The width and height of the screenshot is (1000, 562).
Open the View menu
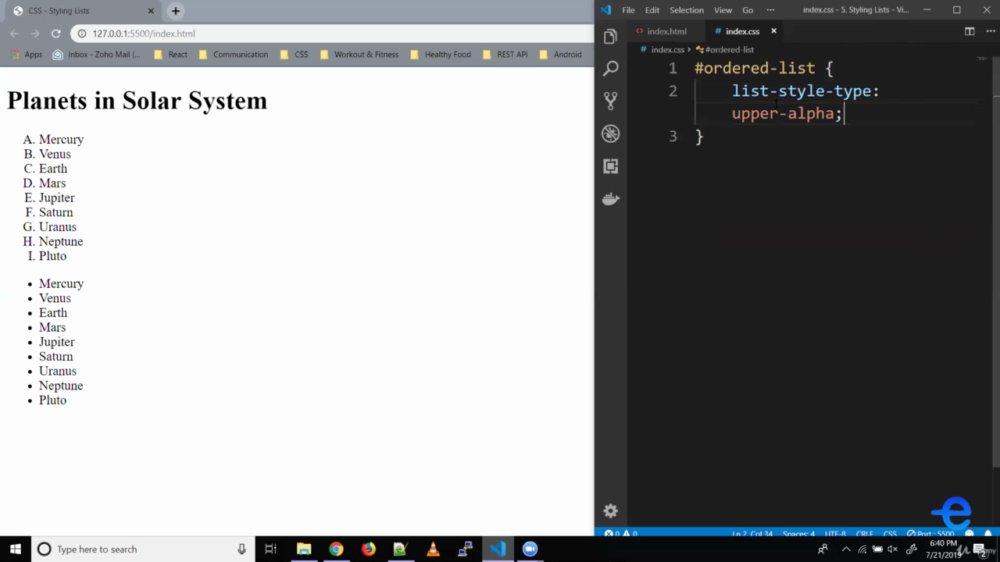[x=723, y=10]
